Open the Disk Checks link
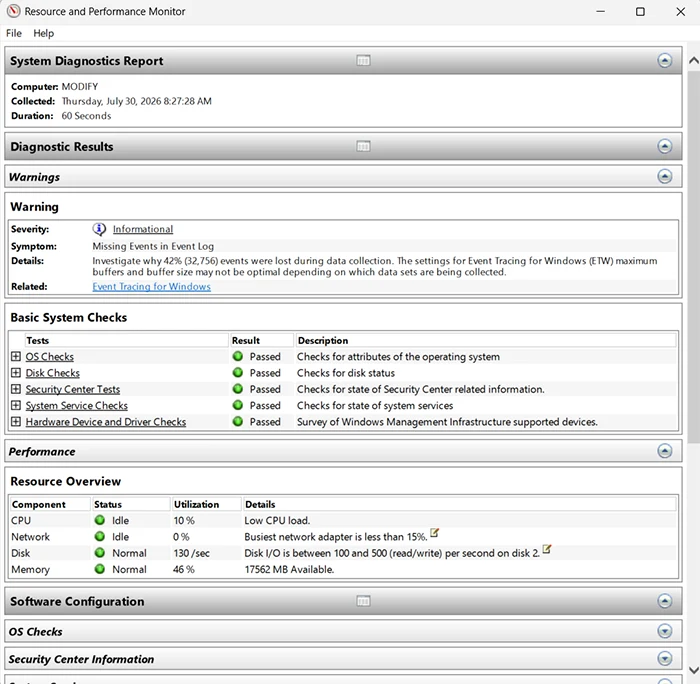Screen dimensions: 700x684 (x=53, y=373)
